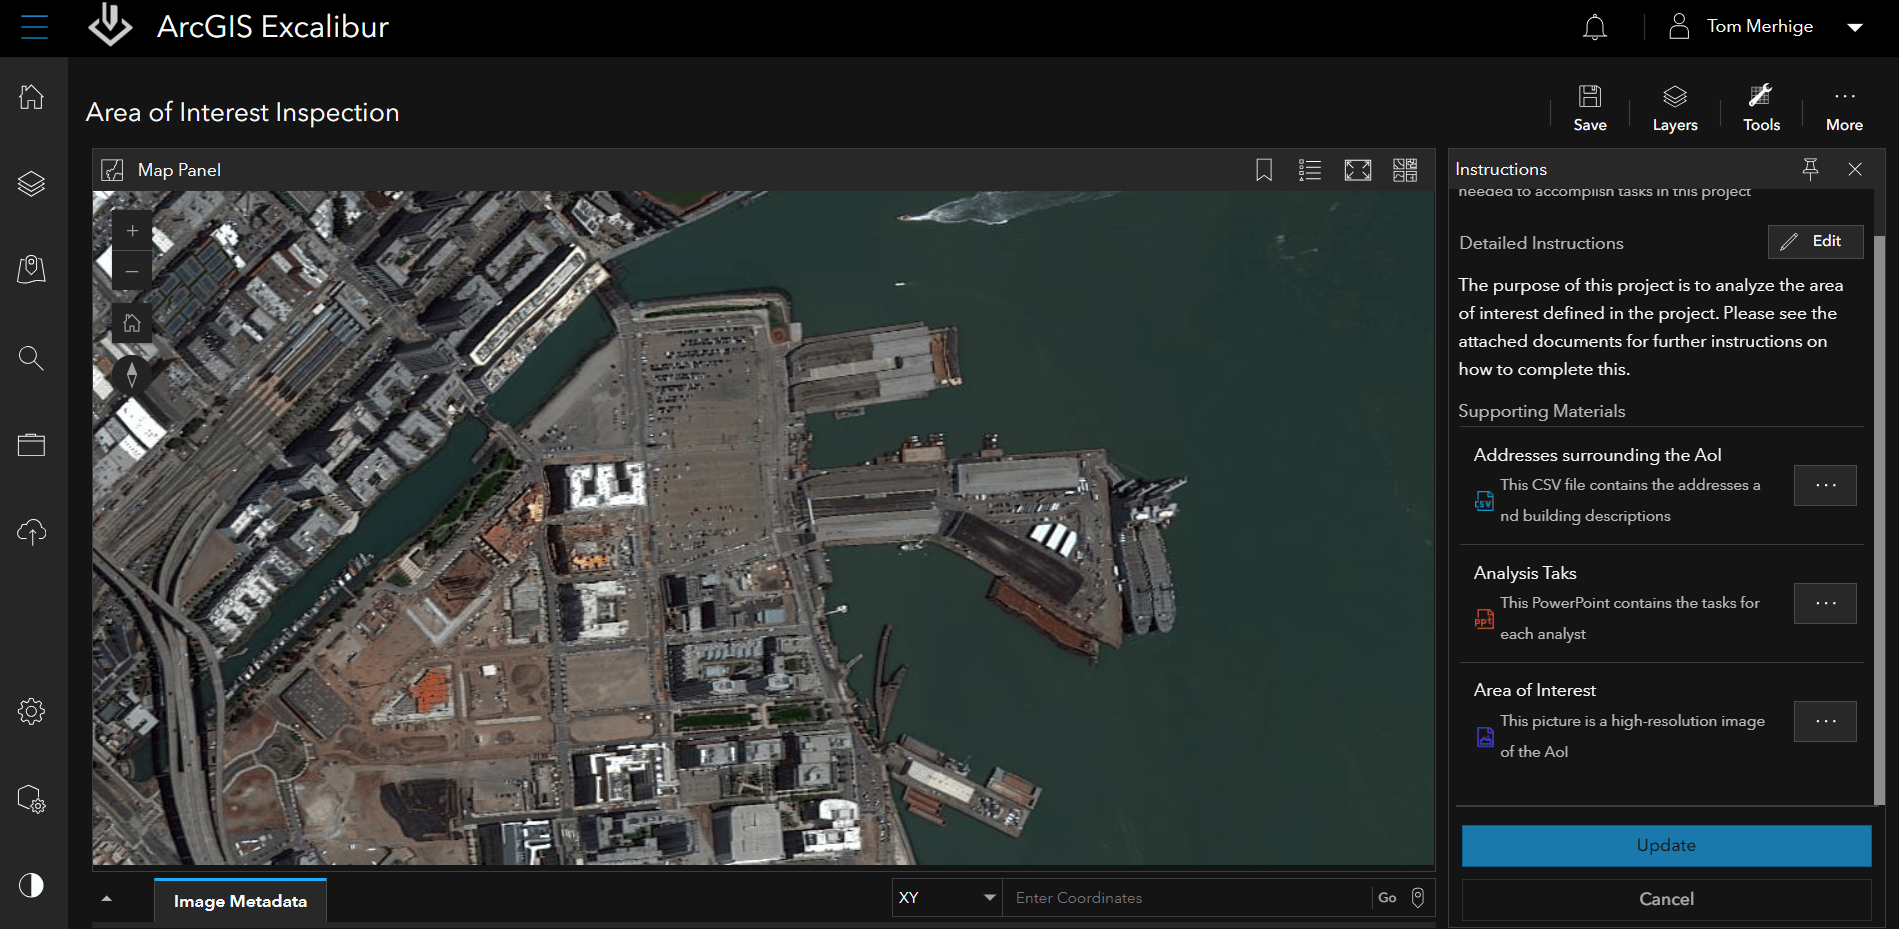The image size is (1899, 929).
Task: Click the PowerPoint file icon
Action: 1484,619
